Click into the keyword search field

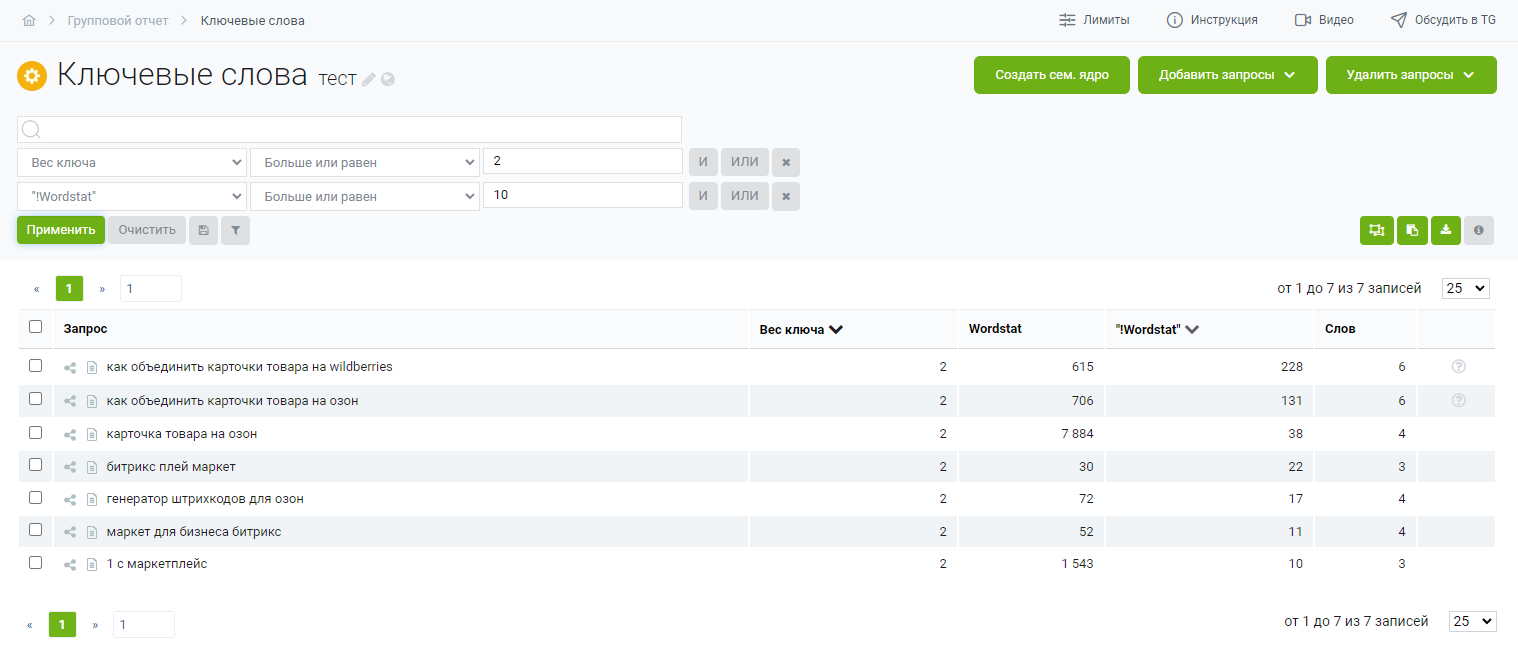point(350,129)
